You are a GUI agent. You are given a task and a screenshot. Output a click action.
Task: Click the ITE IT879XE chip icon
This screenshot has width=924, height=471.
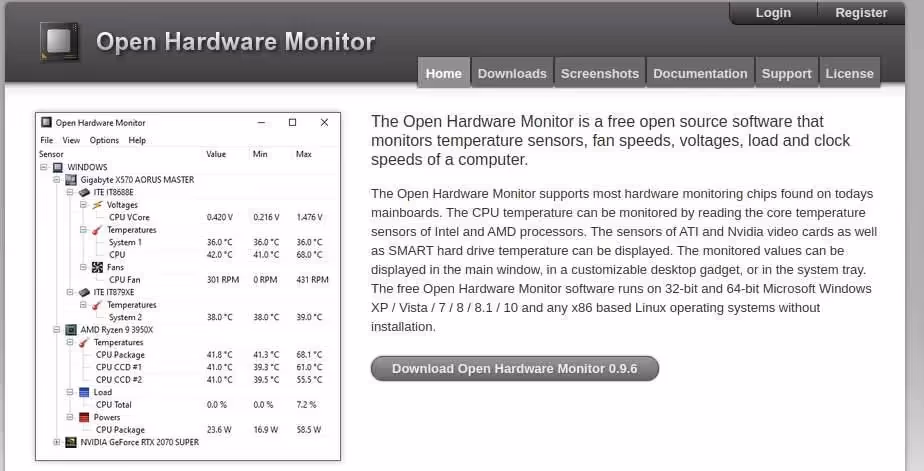click(84, 292)
